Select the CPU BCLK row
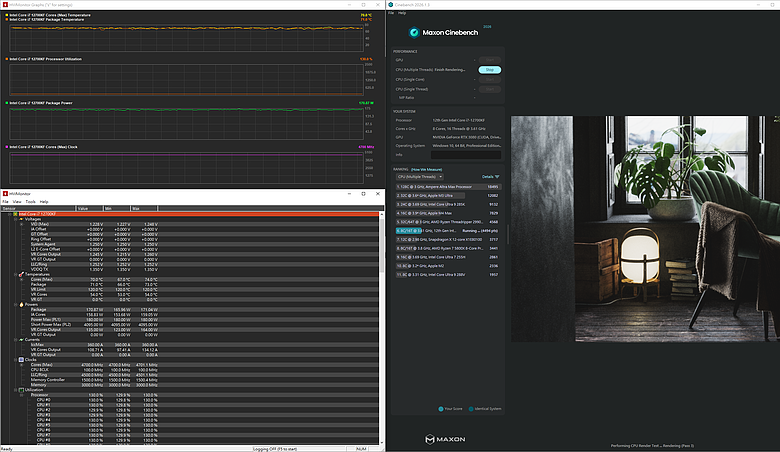Image resolution: width=780 pixels, height=452 pixels. coord(190,369)
